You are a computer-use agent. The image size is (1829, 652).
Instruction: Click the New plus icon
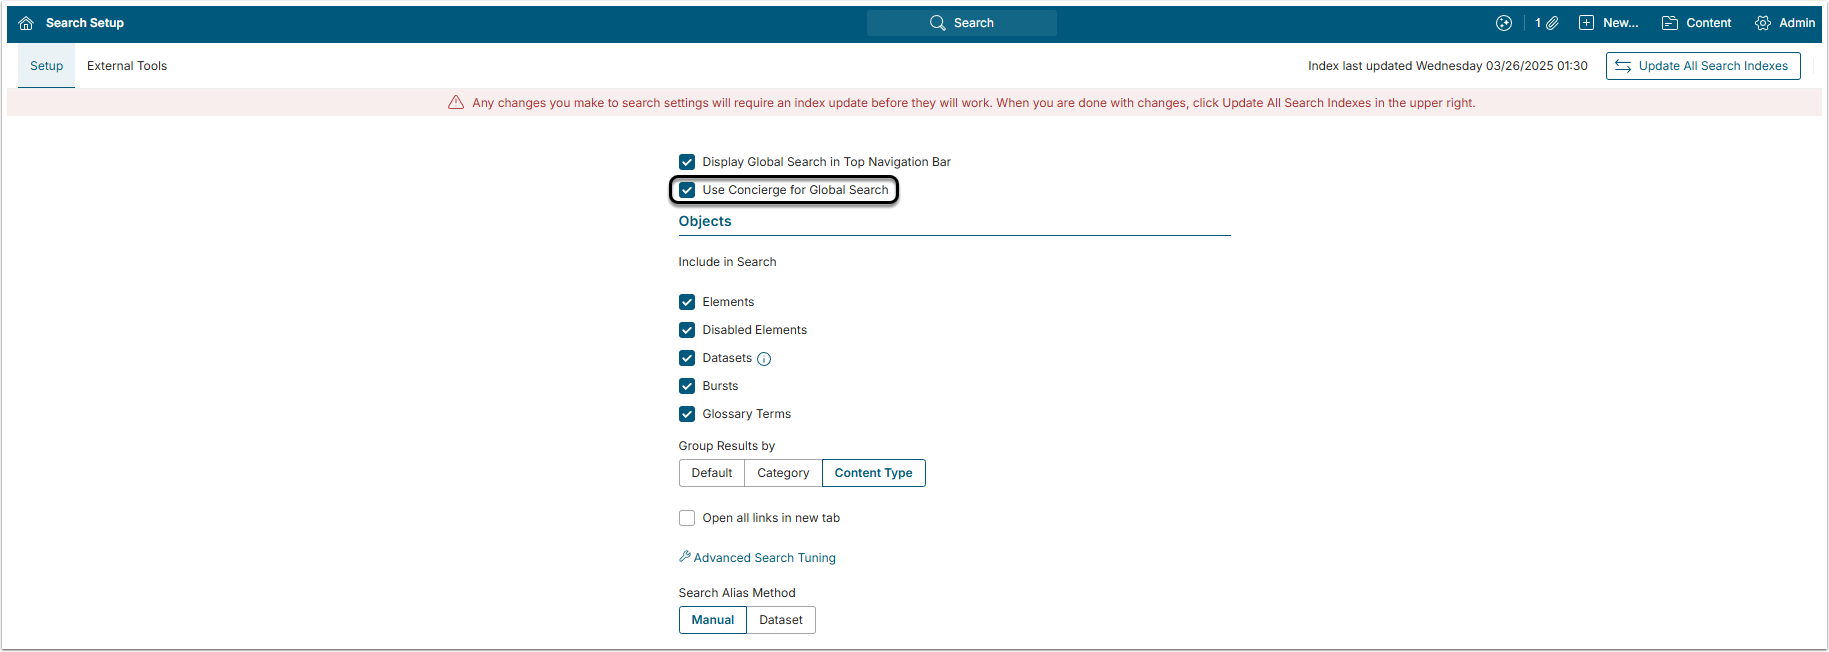pyautogui.click(x=1586, y=23)
